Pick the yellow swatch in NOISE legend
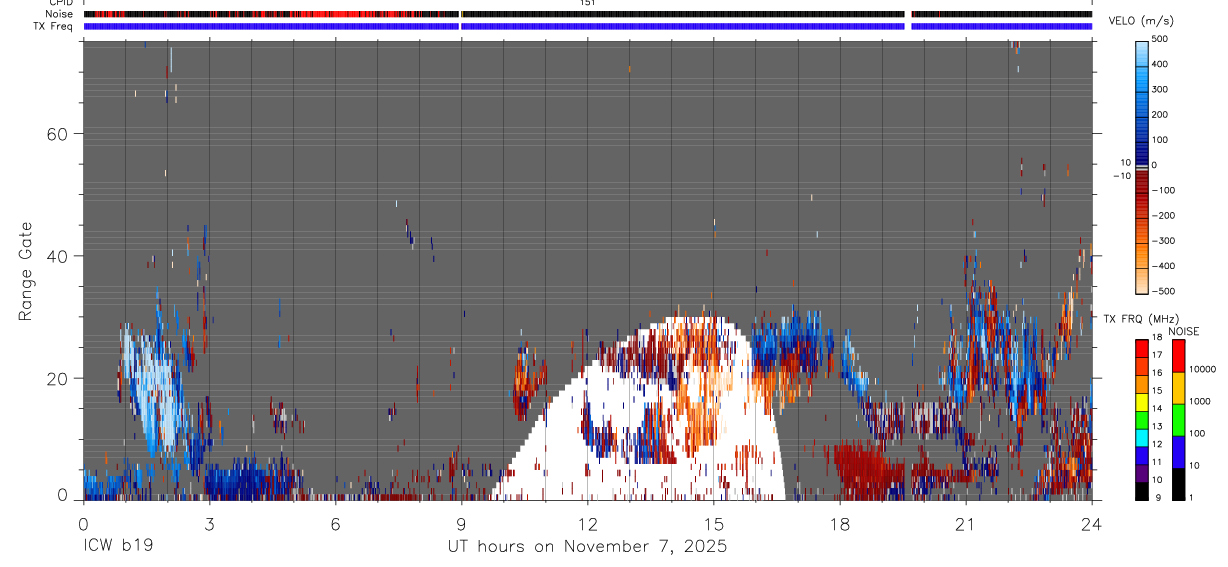The height and width of the screenshot is (567, 1228). 1178,388
